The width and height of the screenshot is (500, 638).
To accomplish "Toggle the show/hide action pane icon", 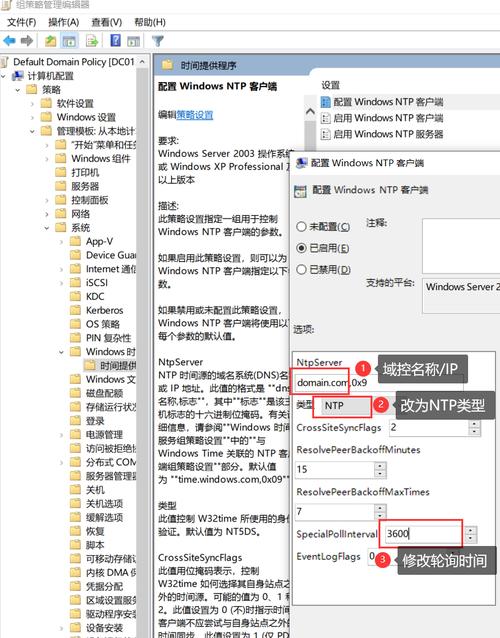I will click(133, 41).
